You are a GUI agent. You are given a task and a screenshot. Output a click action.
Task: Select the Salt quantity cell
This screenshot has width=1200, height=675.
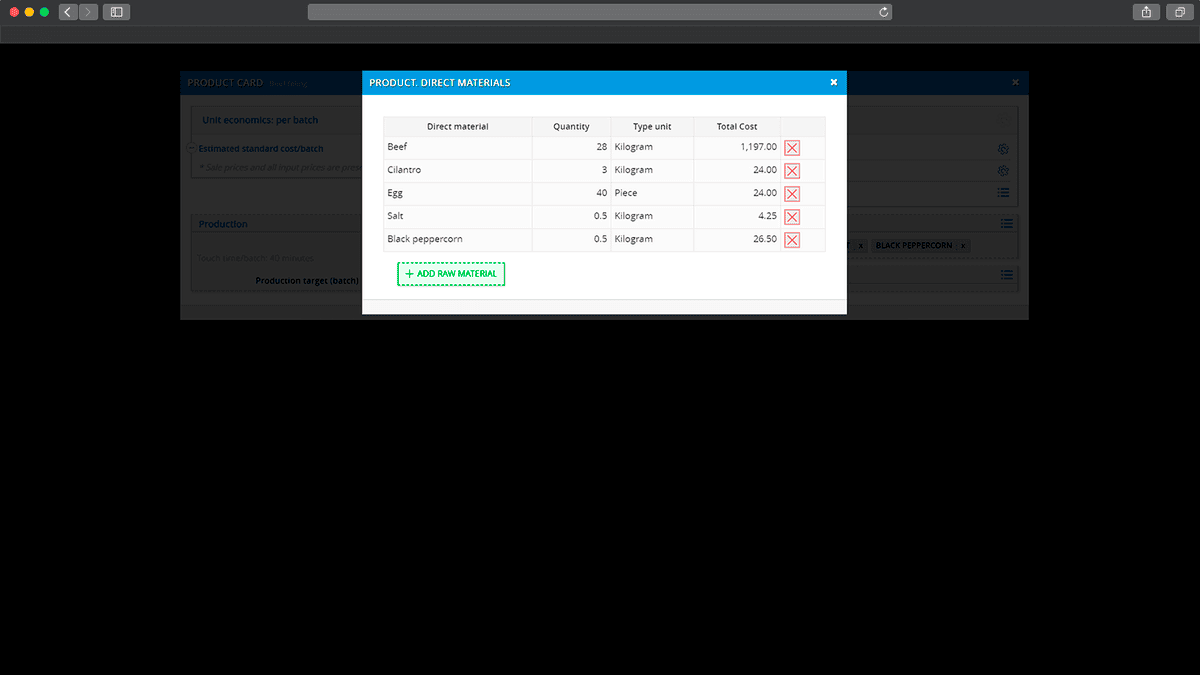[571, 216]
